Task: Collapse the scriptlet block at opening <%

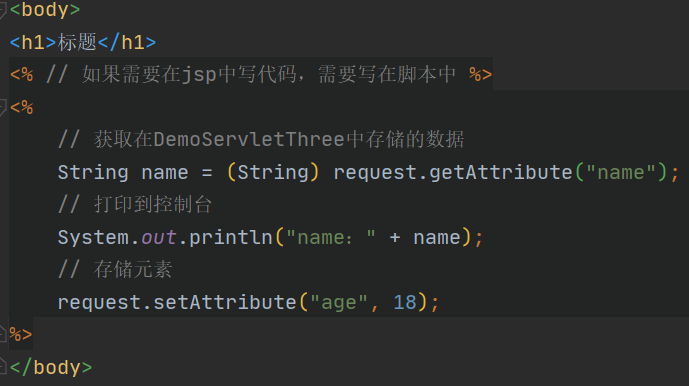Action: click(3, 107)
